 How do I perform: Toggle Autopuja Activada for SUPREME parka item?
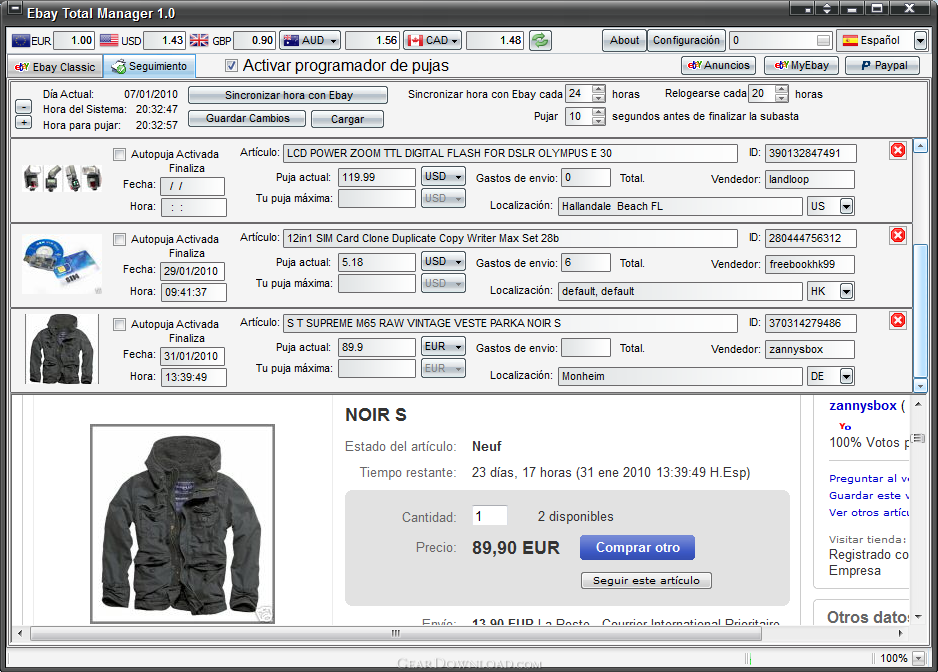[120, 324]
